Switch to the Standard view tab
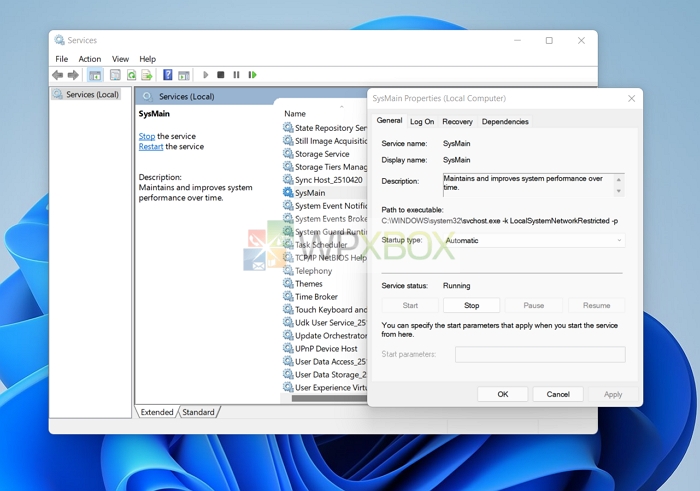The image size is (700, 491). click(198, 412)
